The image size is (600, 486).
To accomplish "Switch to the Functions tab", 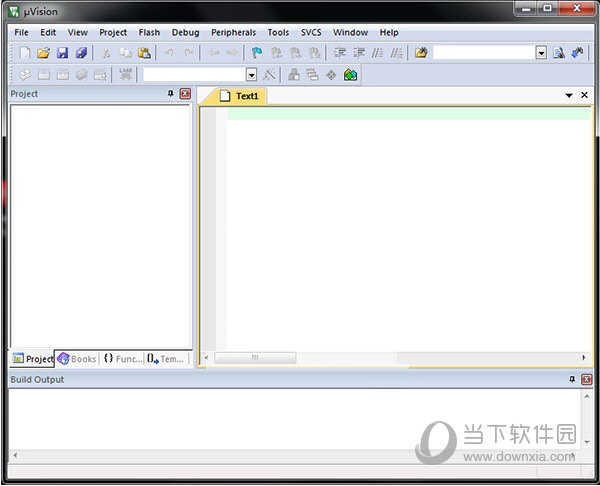I will click(x=122, y=359).
